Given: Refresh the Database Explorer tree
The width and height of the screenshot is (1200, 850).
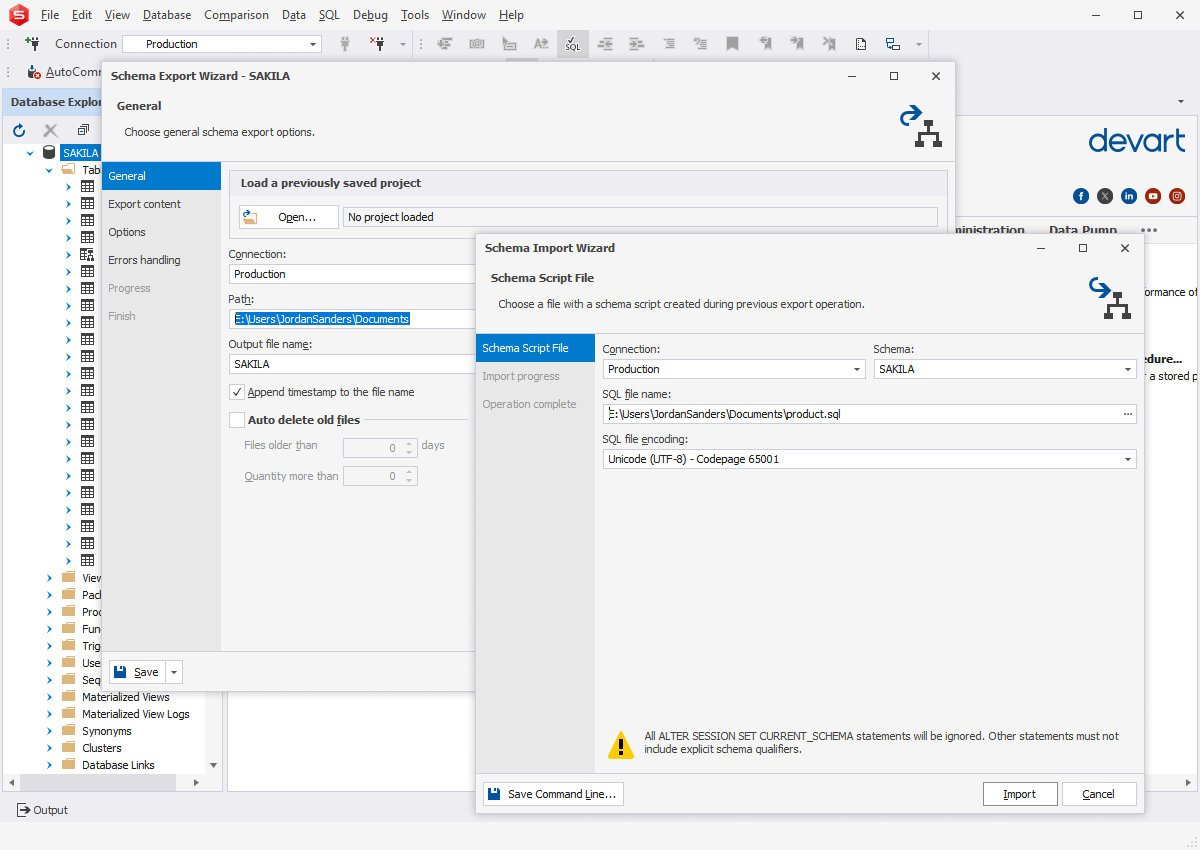Looking at the screenshot, I should click(x=19, y=130).
